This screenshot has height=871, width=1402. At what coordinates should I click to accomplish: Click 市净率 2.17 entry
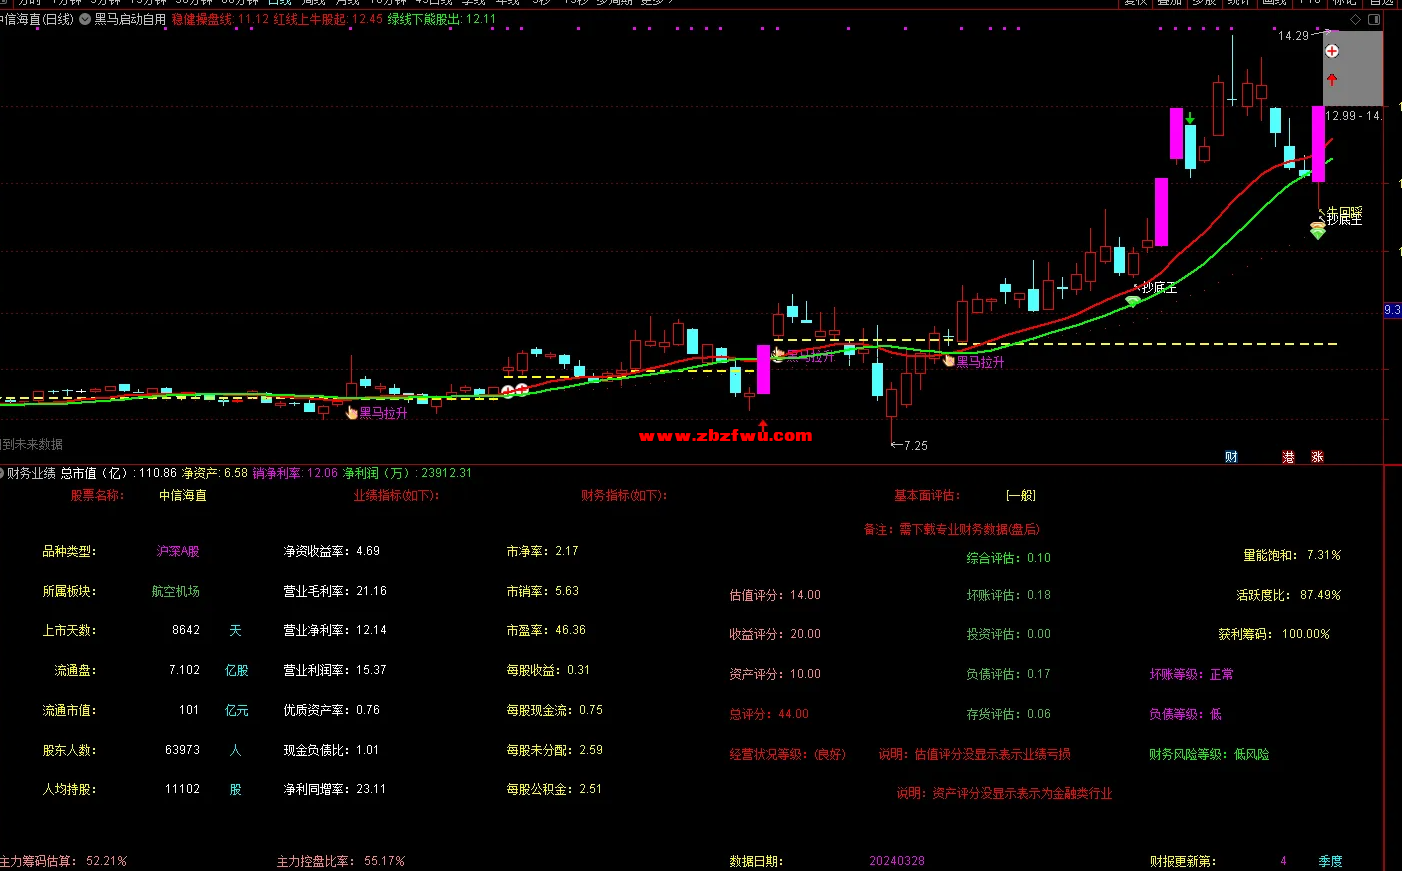coord(542,551)
